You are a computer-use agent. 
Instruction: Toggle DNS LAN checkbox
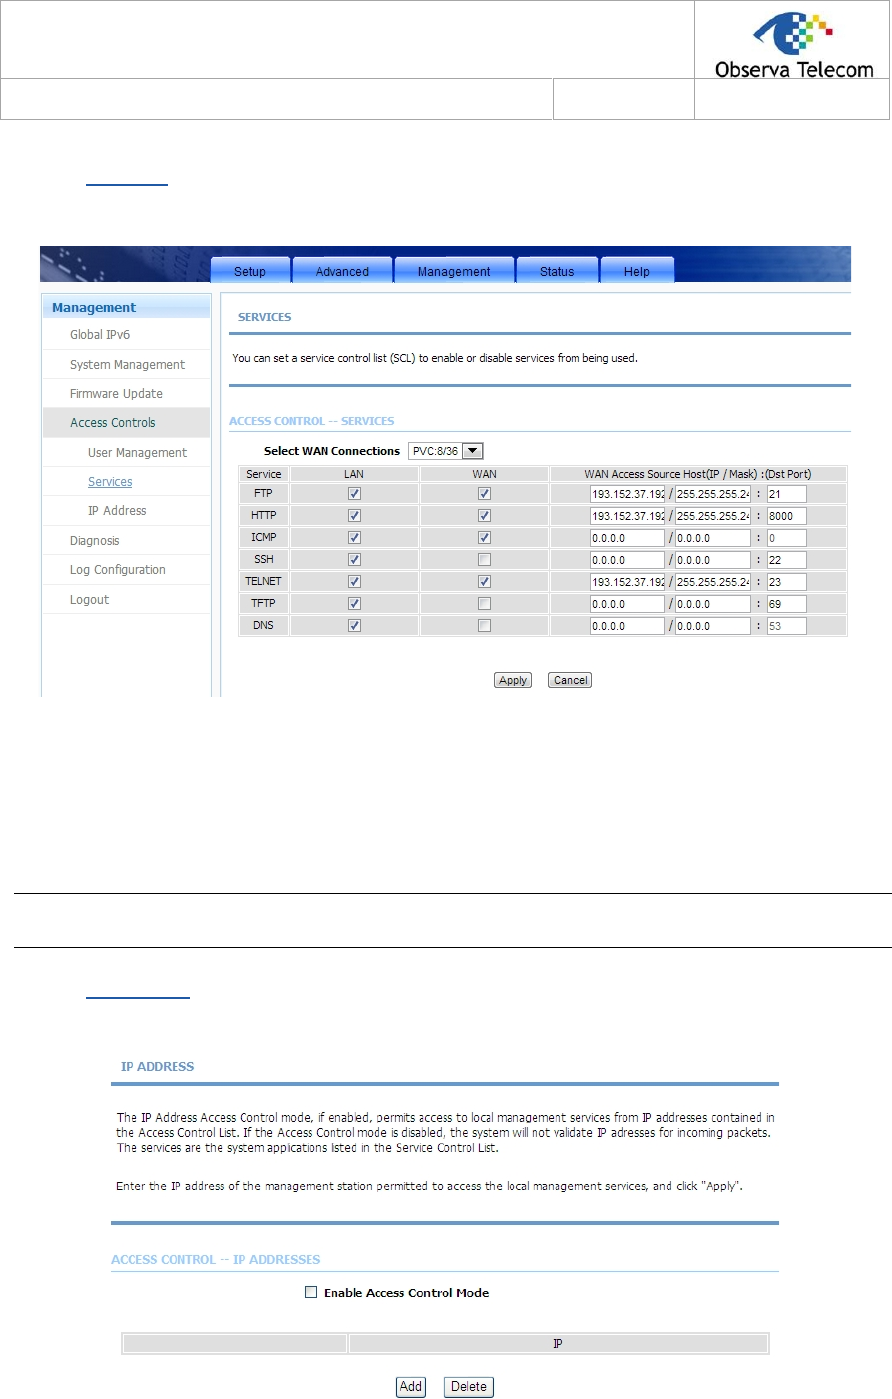click(354, 626)
